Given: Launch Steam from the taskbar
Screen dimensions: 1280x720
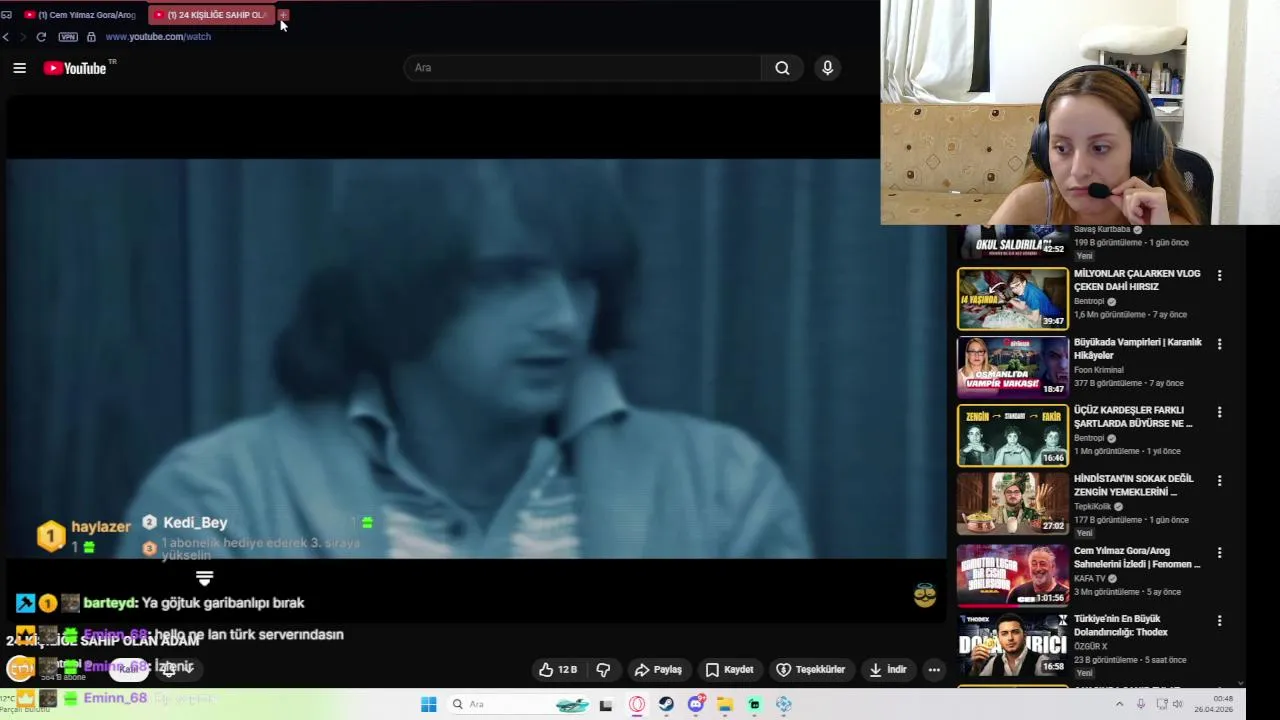Looking at the screenshot, I should pyautogui.click(x=666, y=705).
